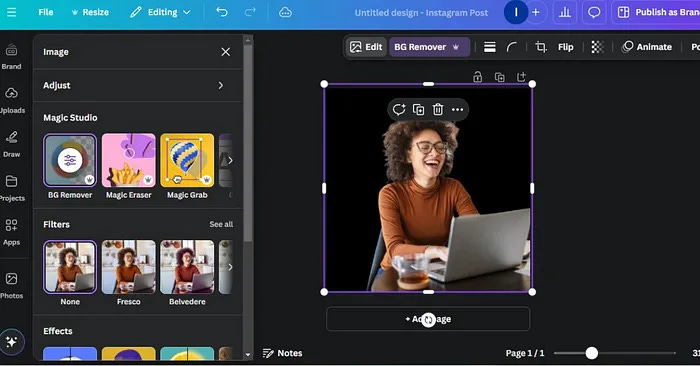Click the Page 1 / 1 indicator

click(x=525, y=353)
